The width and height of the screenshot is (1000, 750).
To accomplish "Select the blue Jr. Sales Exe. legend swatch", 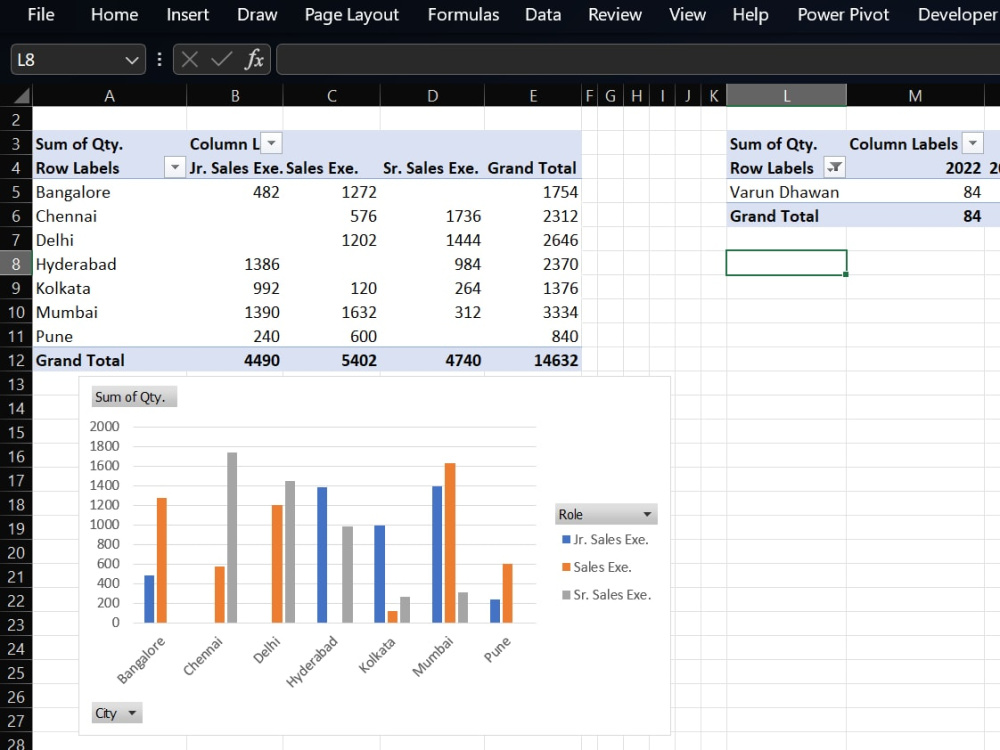I will point(566,540).
